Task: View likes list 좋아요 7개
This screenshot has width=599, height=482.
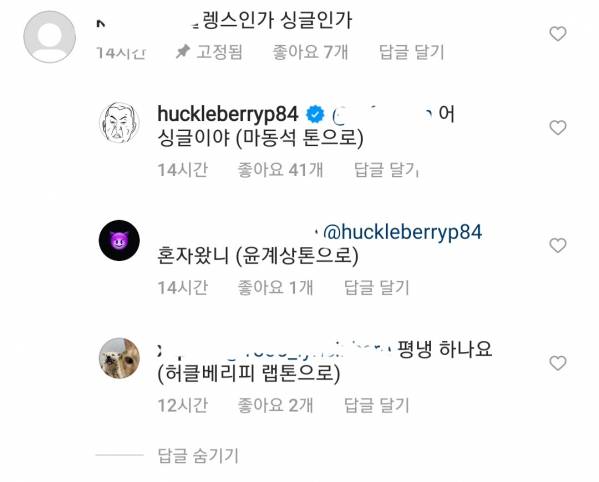Action: click(x=310, y=52)
